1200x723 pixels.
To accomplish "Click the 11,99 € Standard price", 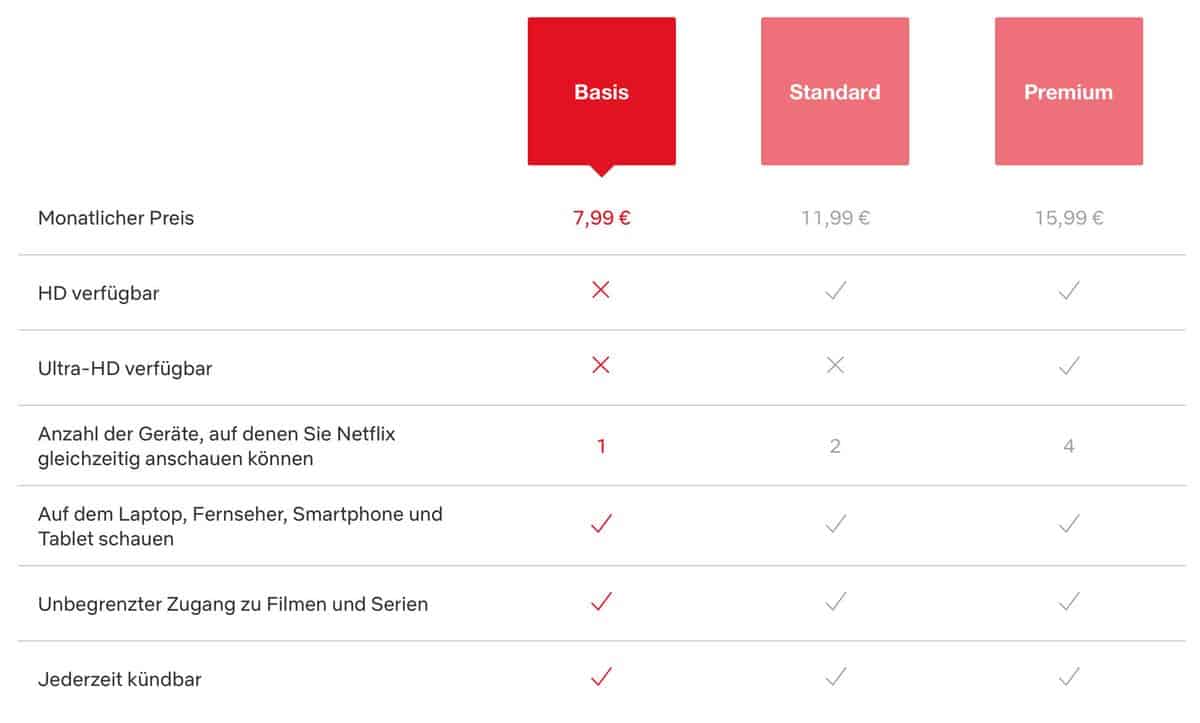I will tap(835, 218).
